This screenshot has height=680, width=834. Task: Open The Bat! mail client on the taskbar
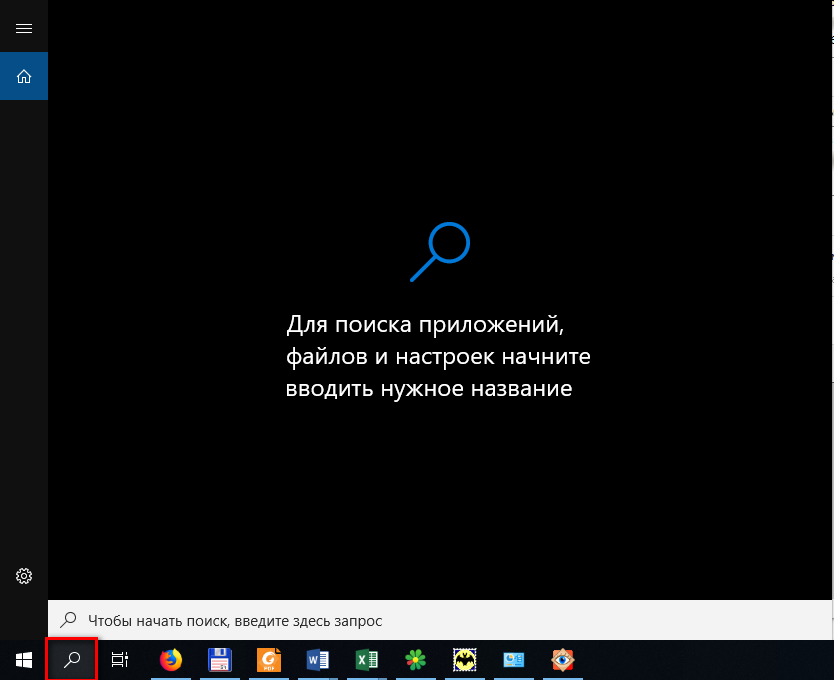coord(464,660)
